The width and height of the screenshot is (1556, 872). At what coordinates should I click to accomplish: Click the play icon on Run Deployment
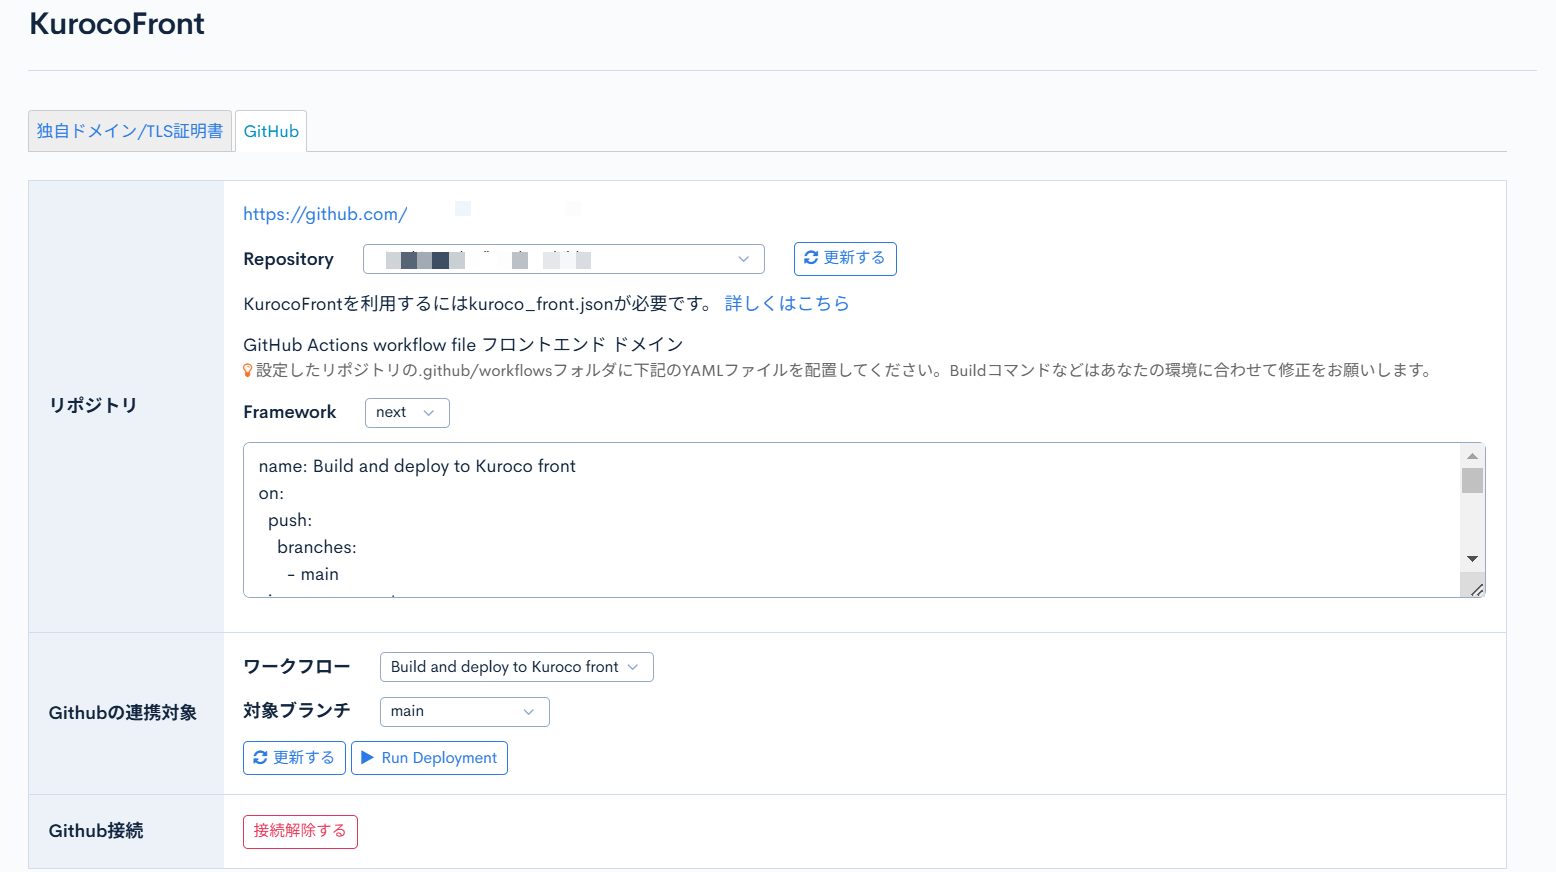pos(368,757)
